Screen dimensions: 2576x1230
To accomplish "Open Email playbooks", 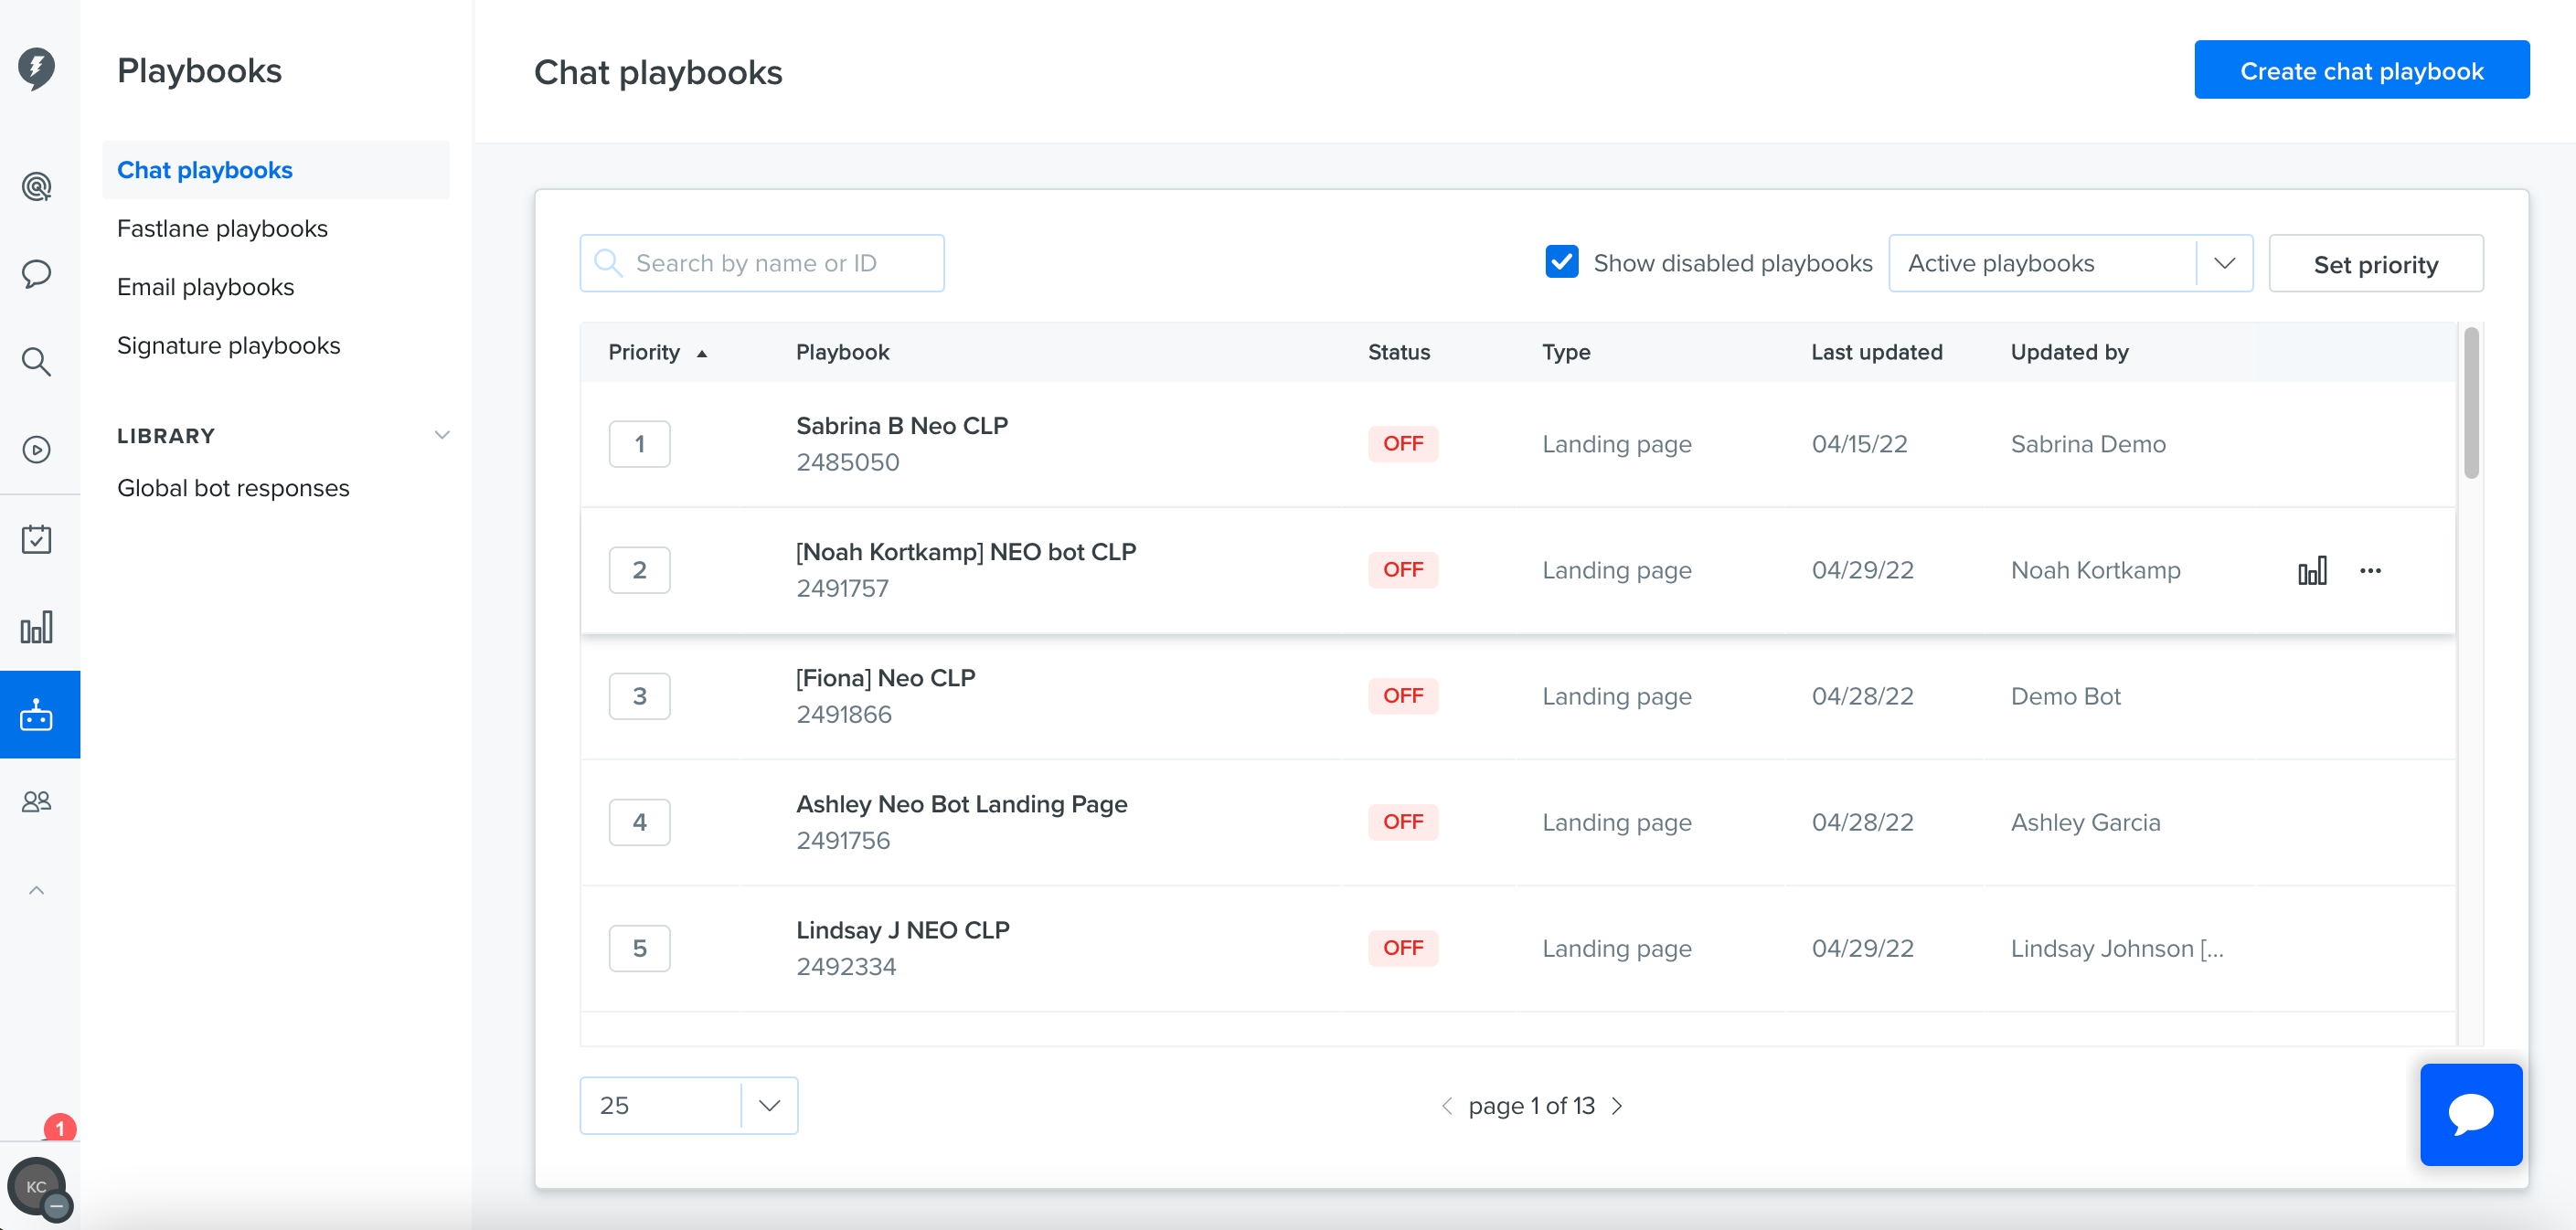I will pos(205,287).
